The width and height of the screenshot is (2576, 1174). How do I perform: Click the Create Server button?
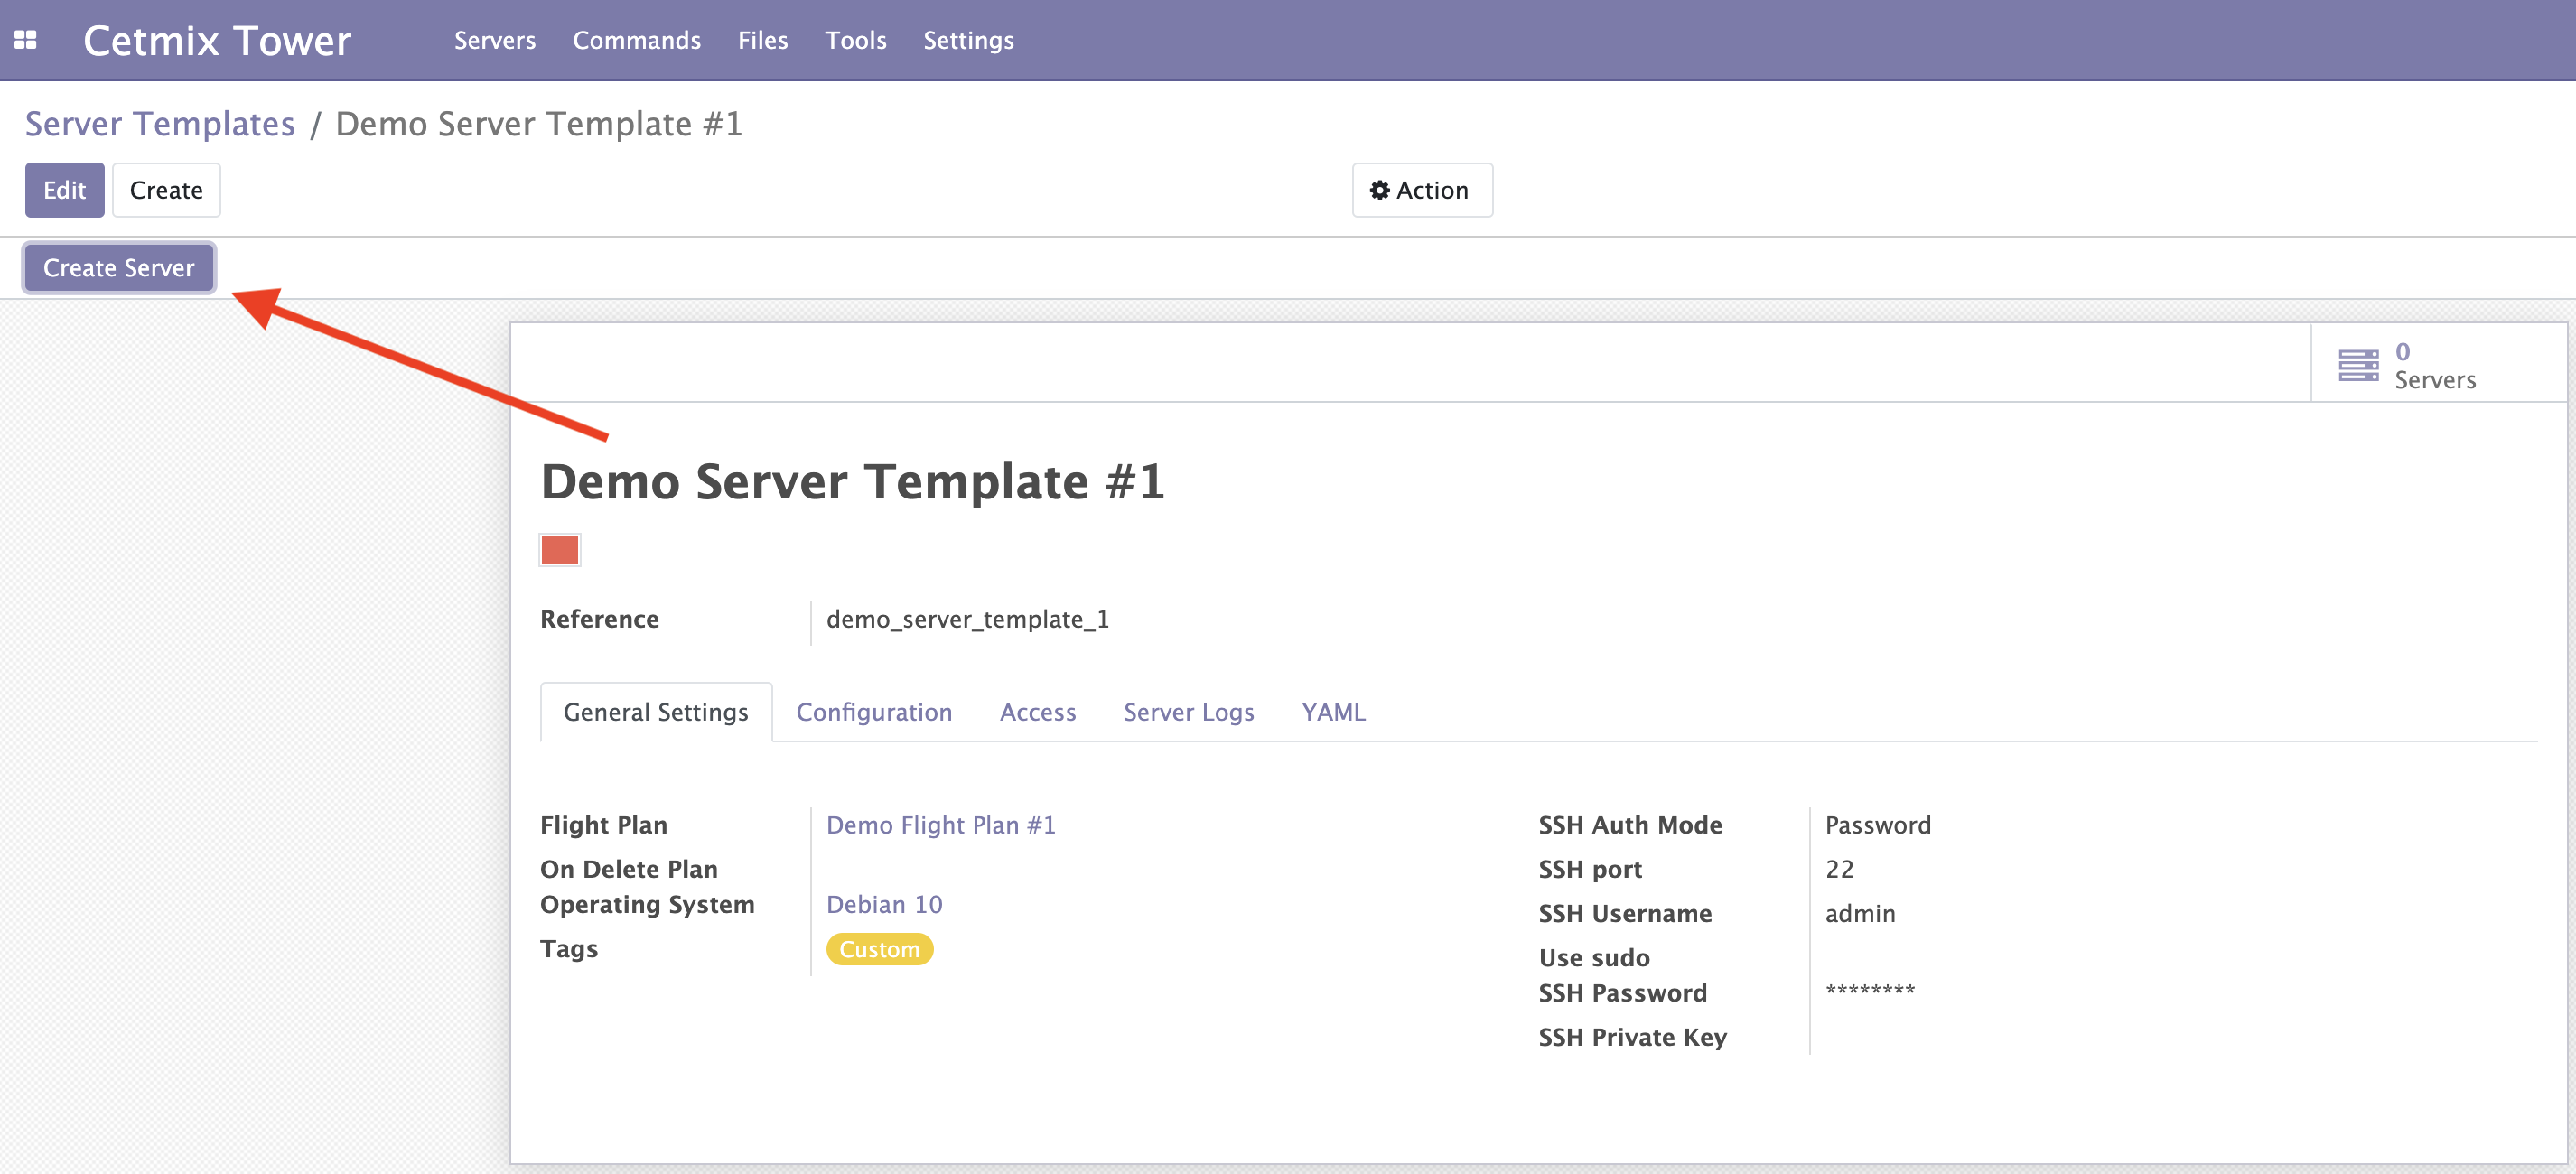click(119, 268)
